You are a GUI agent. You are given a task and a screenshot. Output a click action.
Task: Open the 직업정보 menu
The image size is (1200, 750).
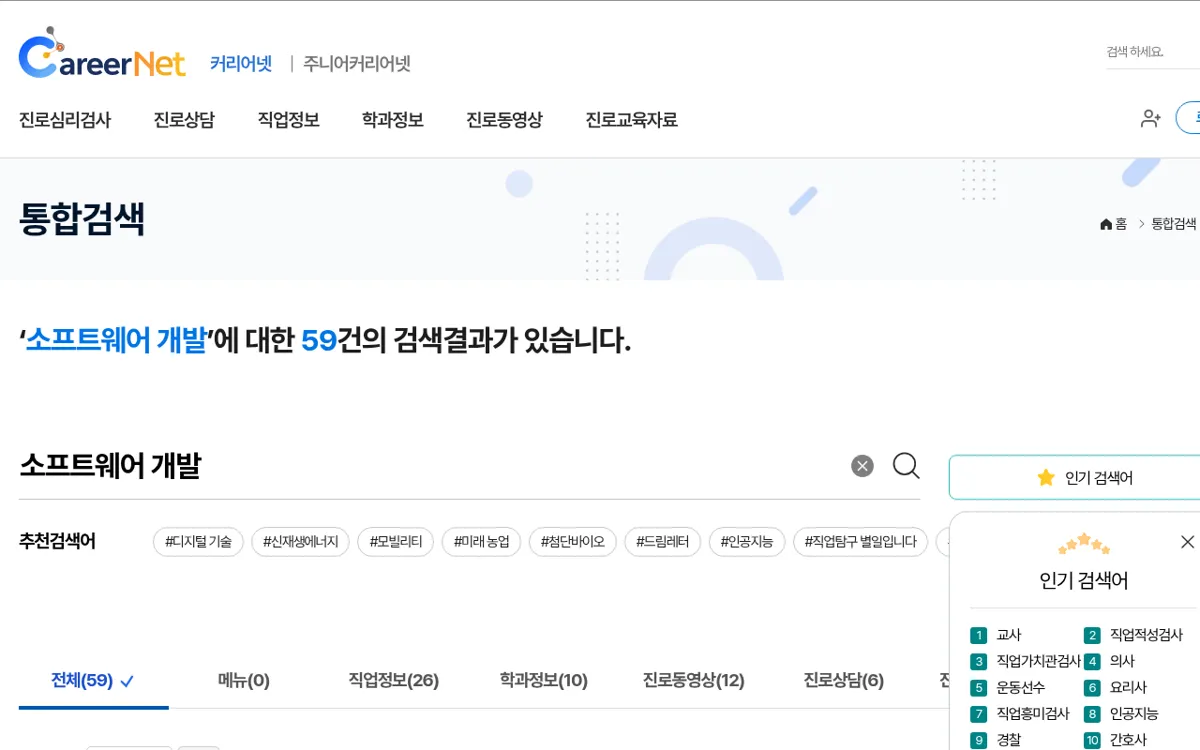(x=288, y=120)
